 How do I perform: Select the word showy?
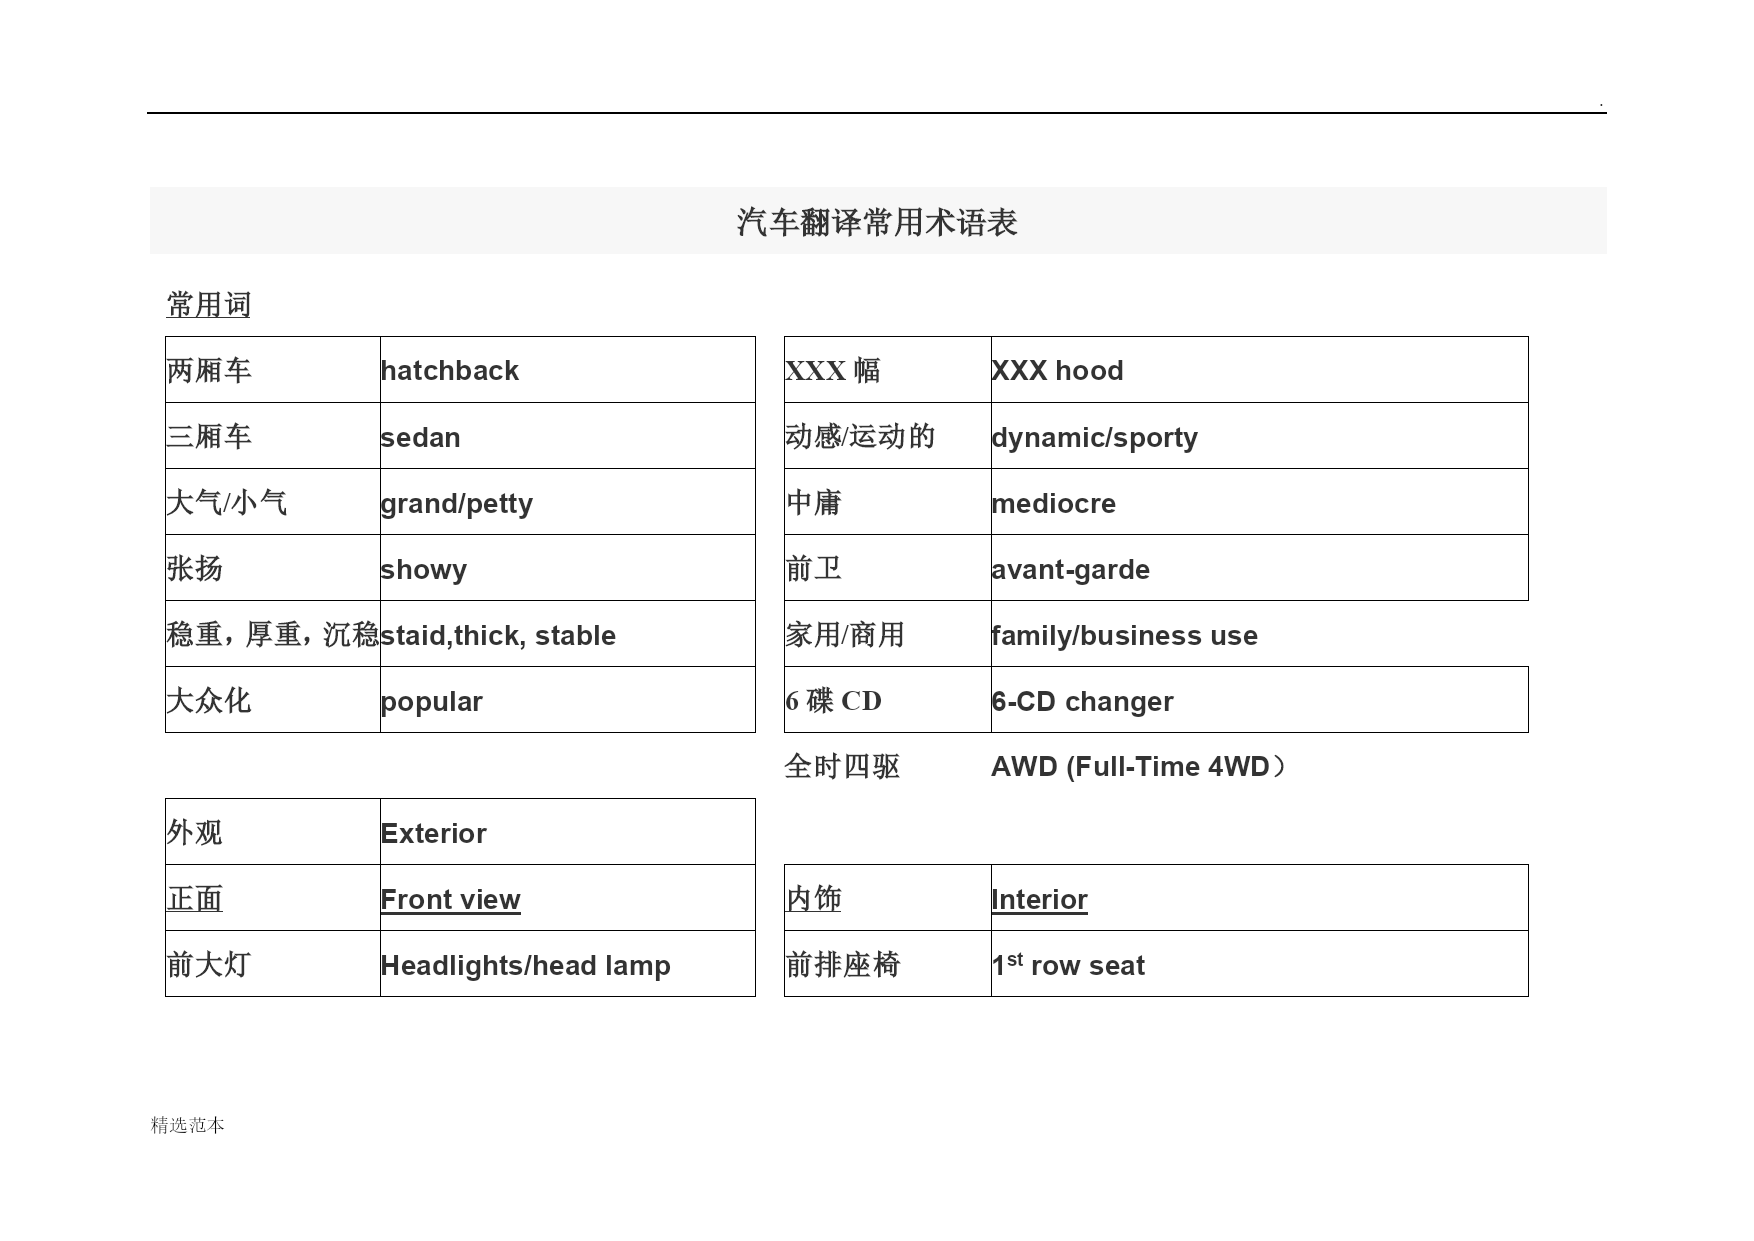click(423, 570)
